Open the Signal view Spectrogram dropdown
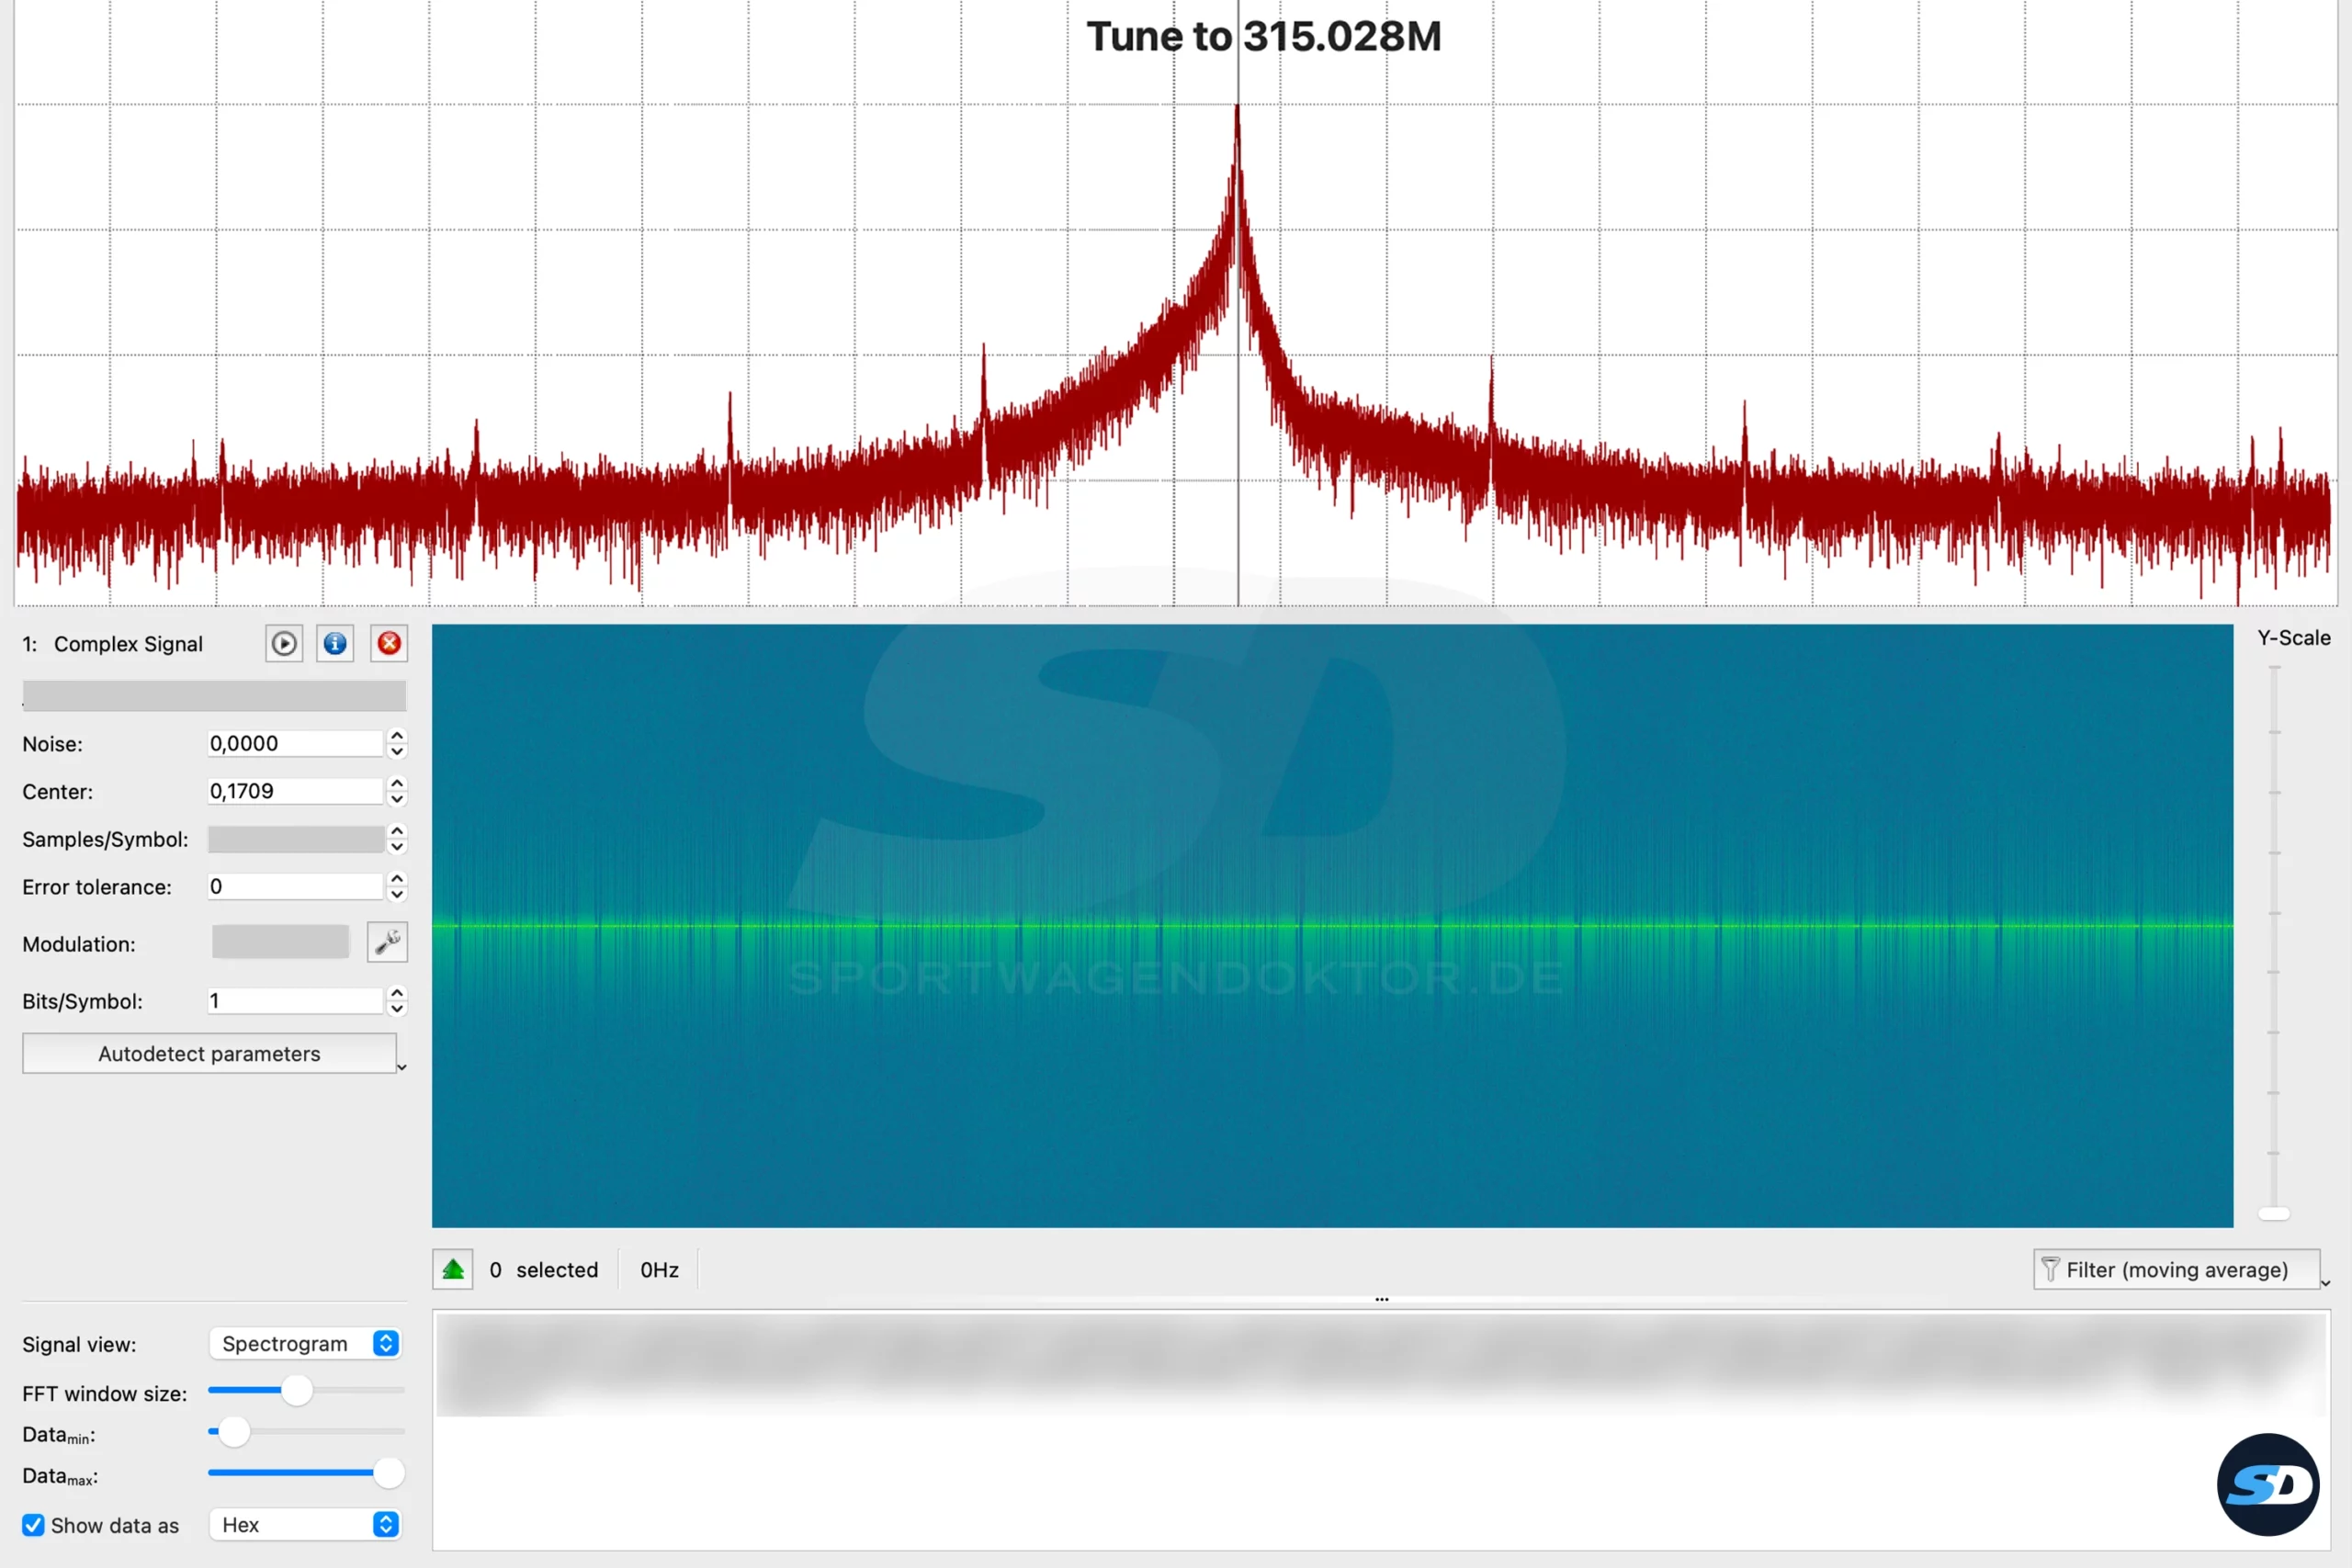The image size is (2352, 1568). 305,1343
